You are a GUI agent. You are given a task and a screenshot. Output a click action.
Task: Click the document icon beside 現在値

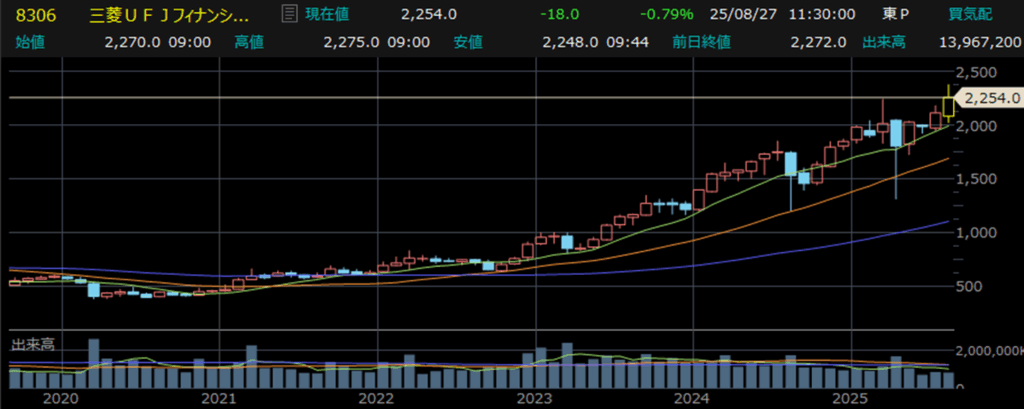pos(289,14)
